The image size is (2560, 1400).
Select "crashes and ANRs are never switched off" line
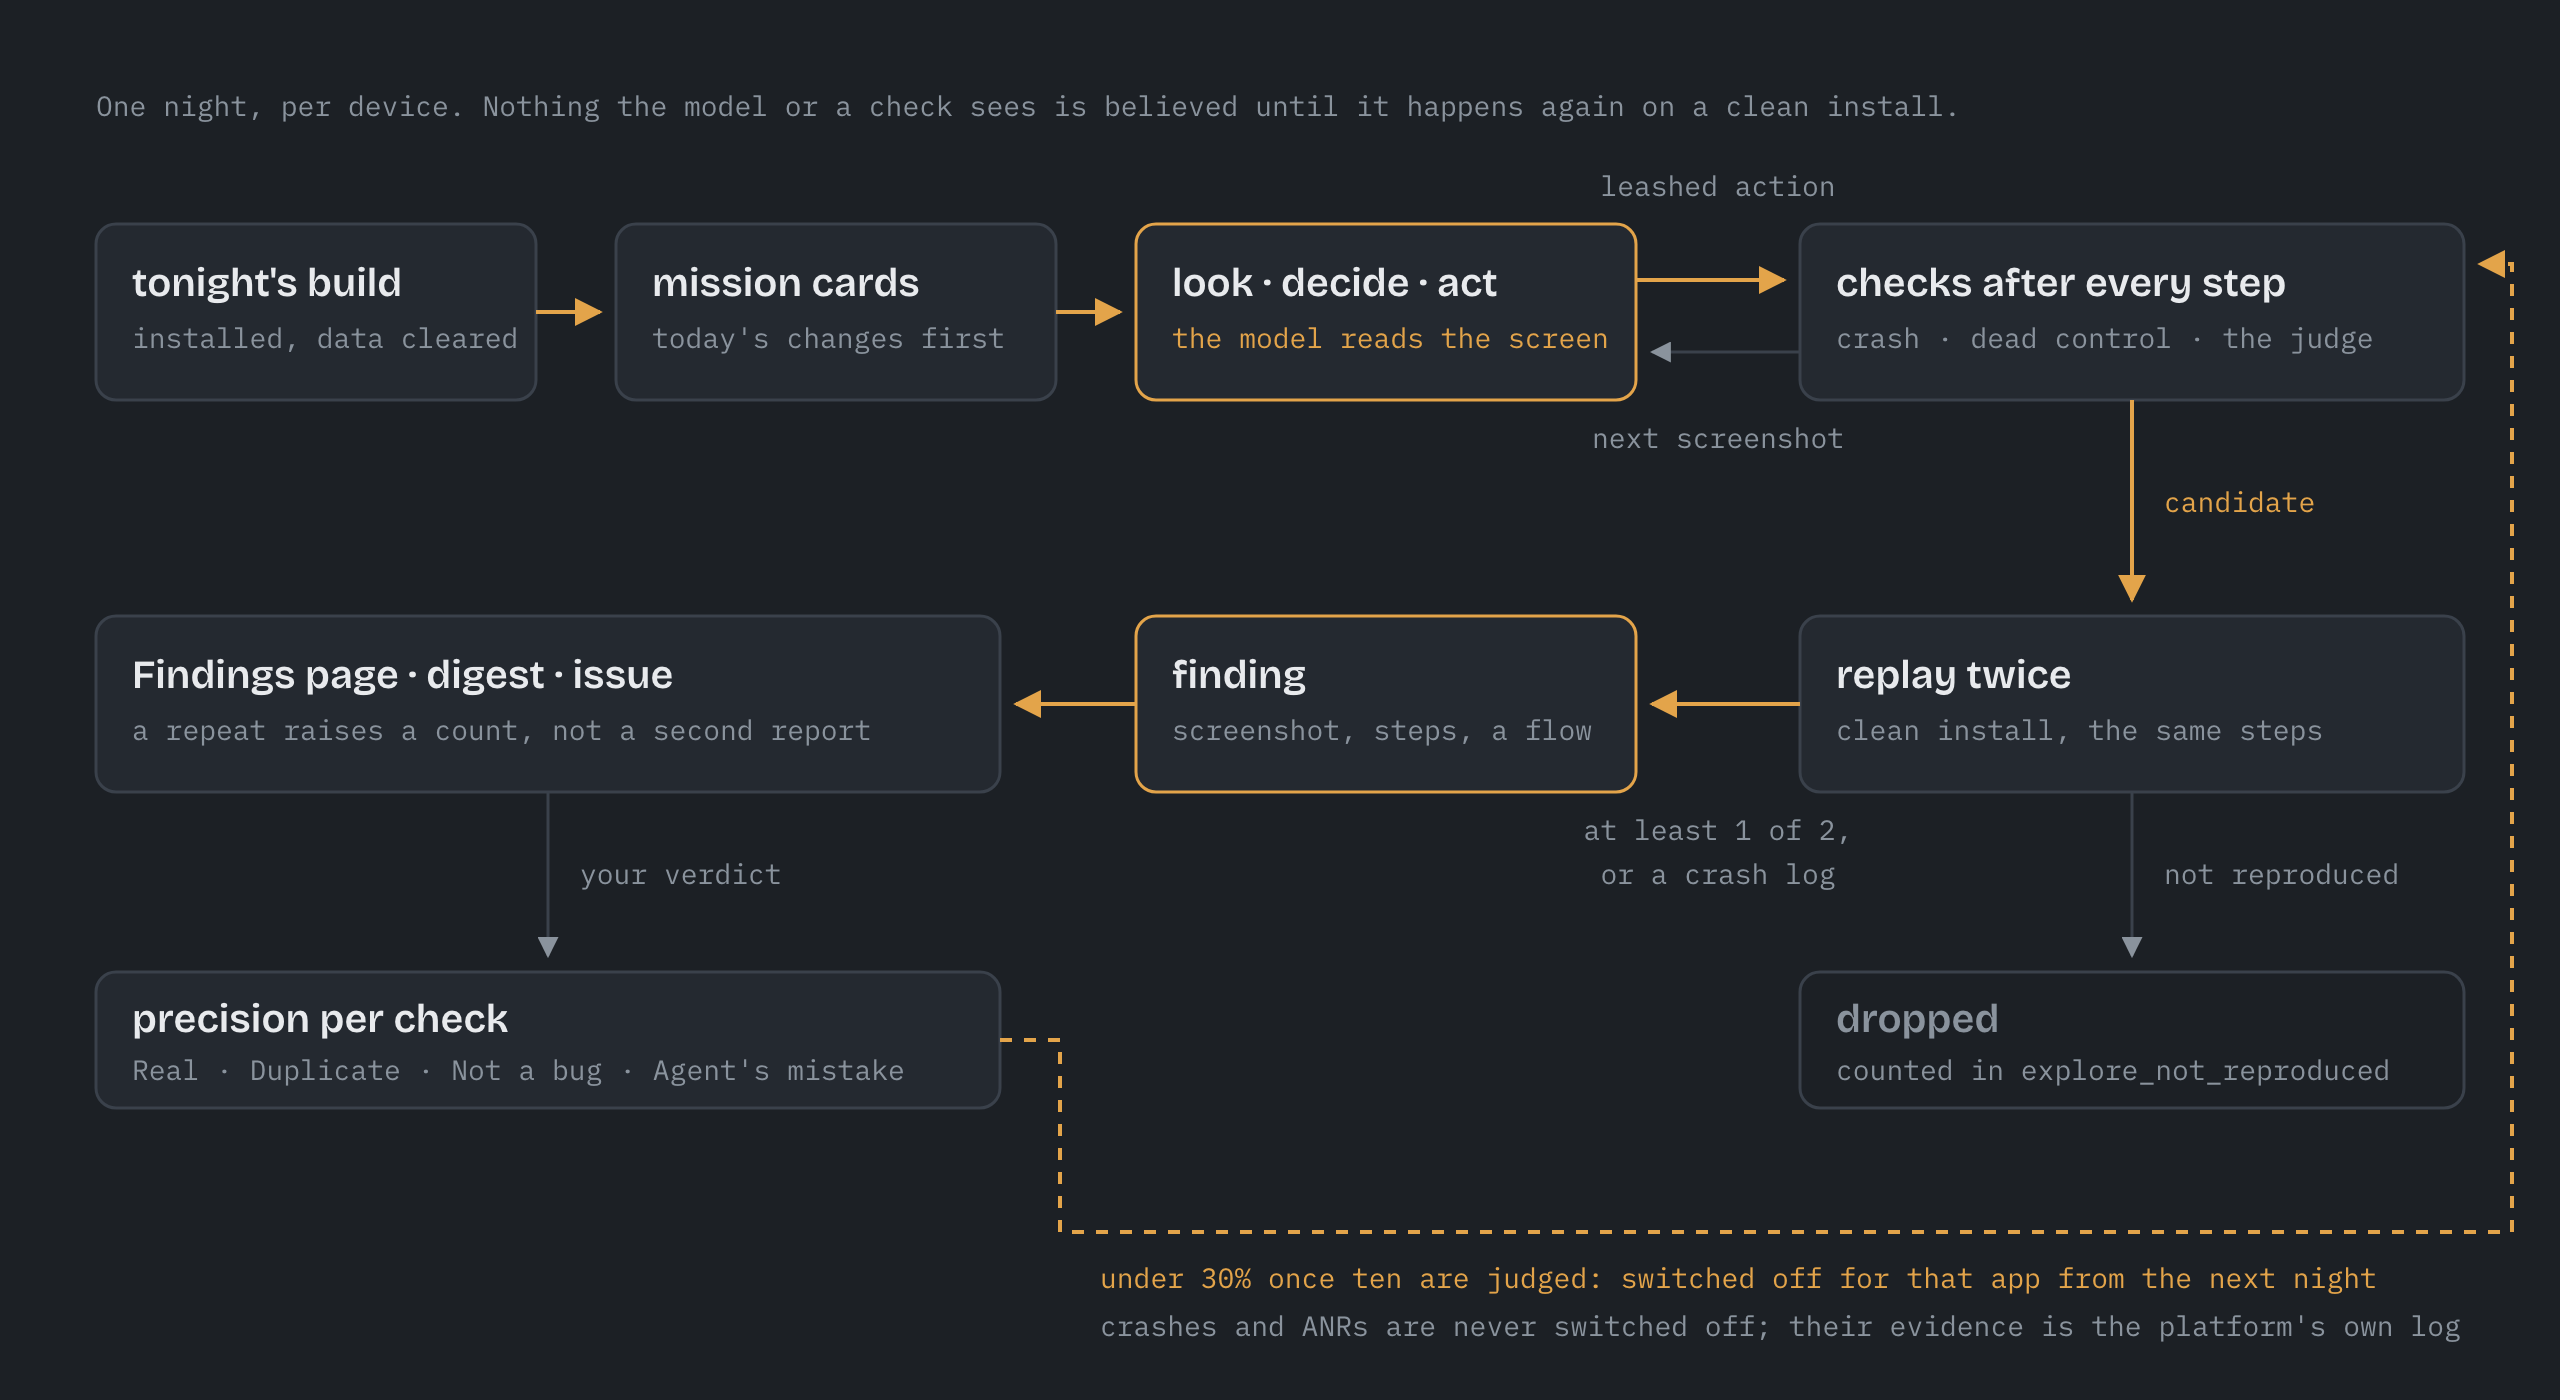[1780, 1327]
